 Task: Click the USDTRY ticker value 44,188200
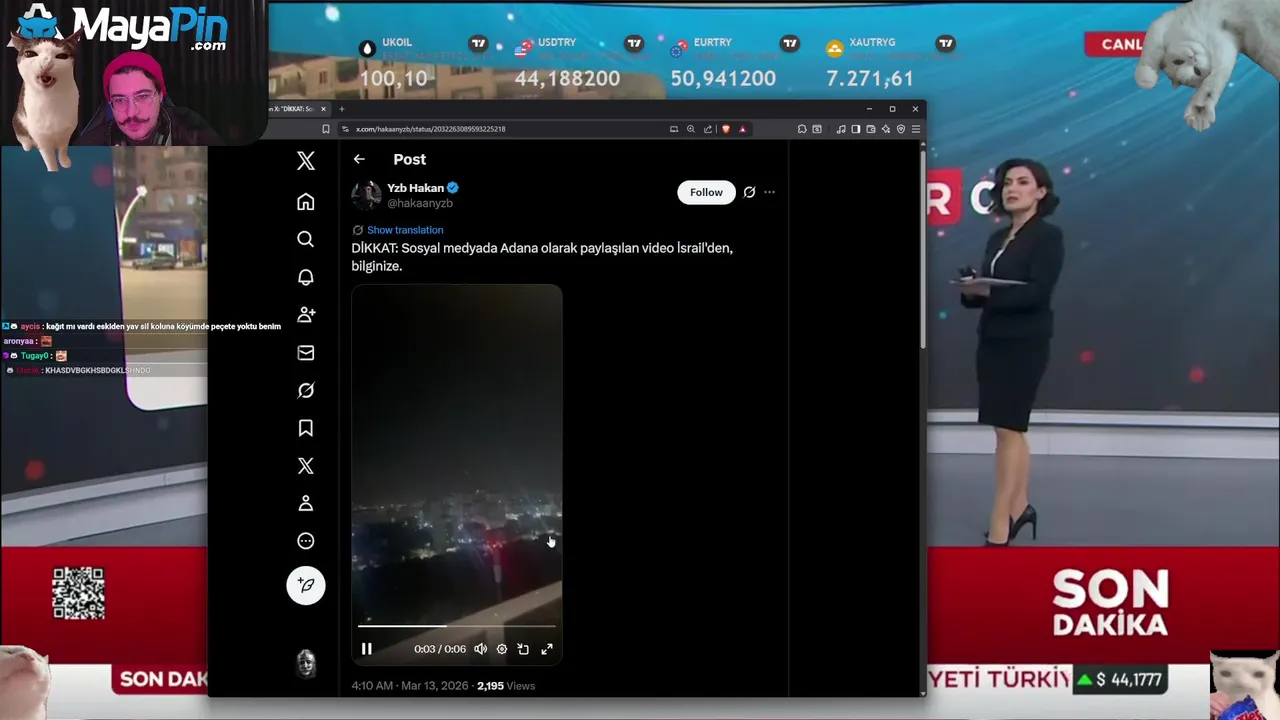point(567,78)
